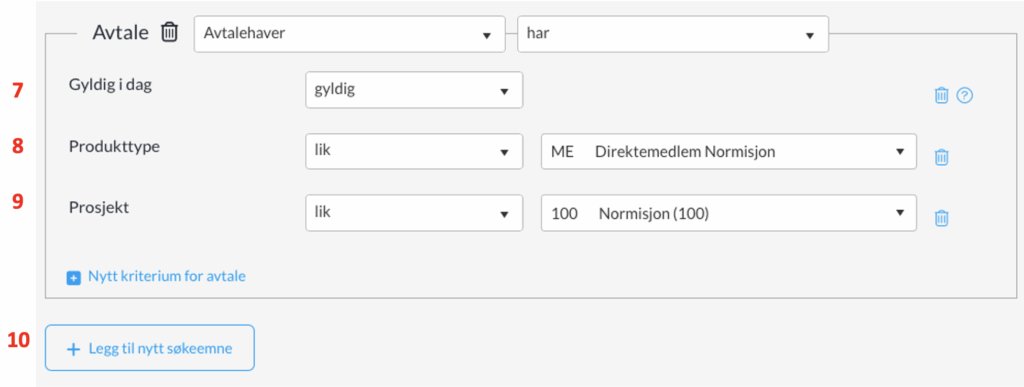Remove the Prosjekt criterion
Viewport: 1024px width, 387px height.
[941, 218]
